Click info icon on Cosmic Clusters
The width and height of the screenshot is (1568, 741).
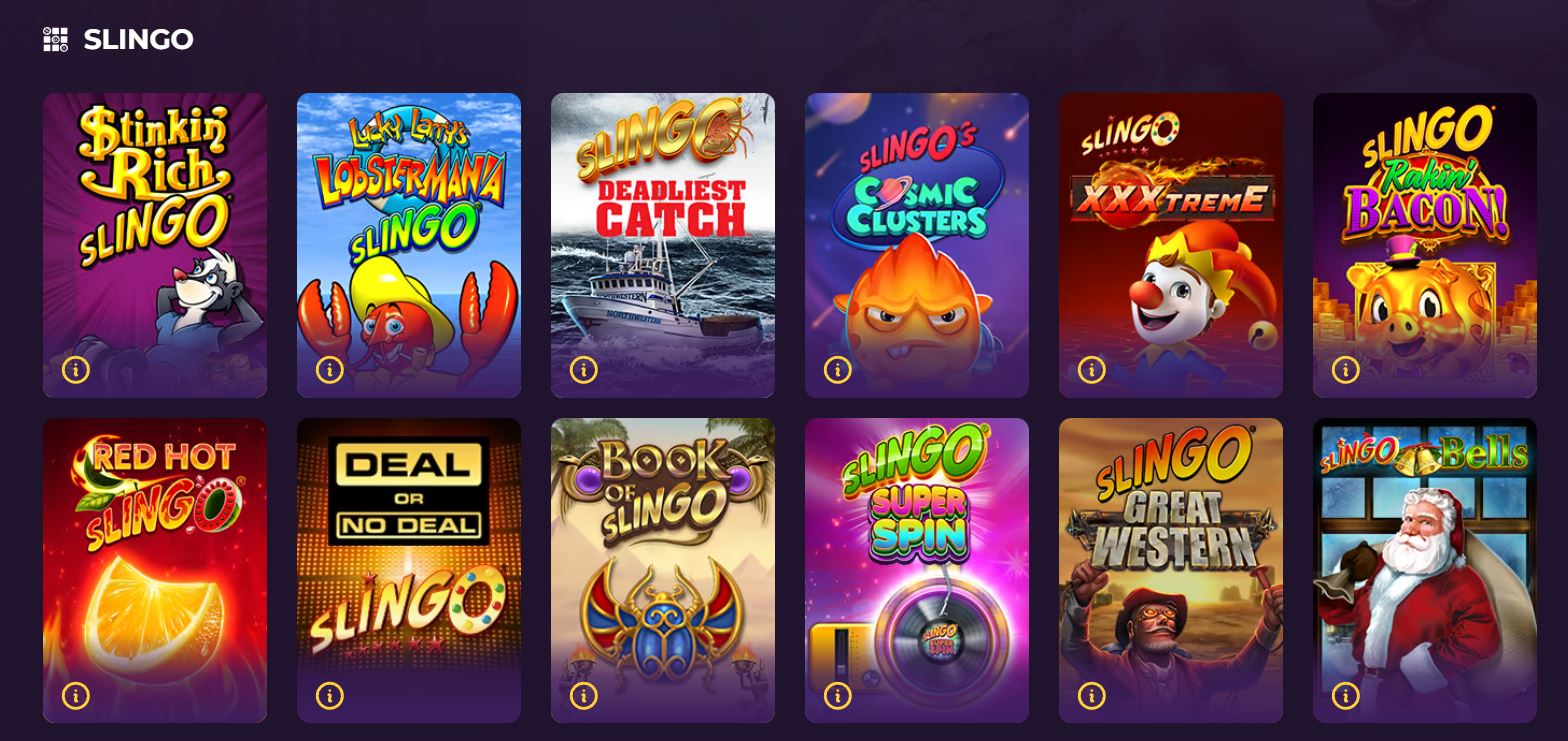tap(837, 370)
